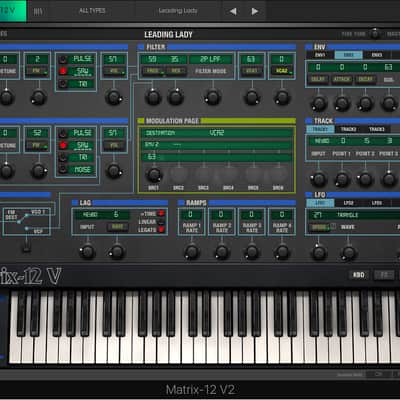Click the VCA1 level knob
Screen dimensions: 400x400
(252, 97)
